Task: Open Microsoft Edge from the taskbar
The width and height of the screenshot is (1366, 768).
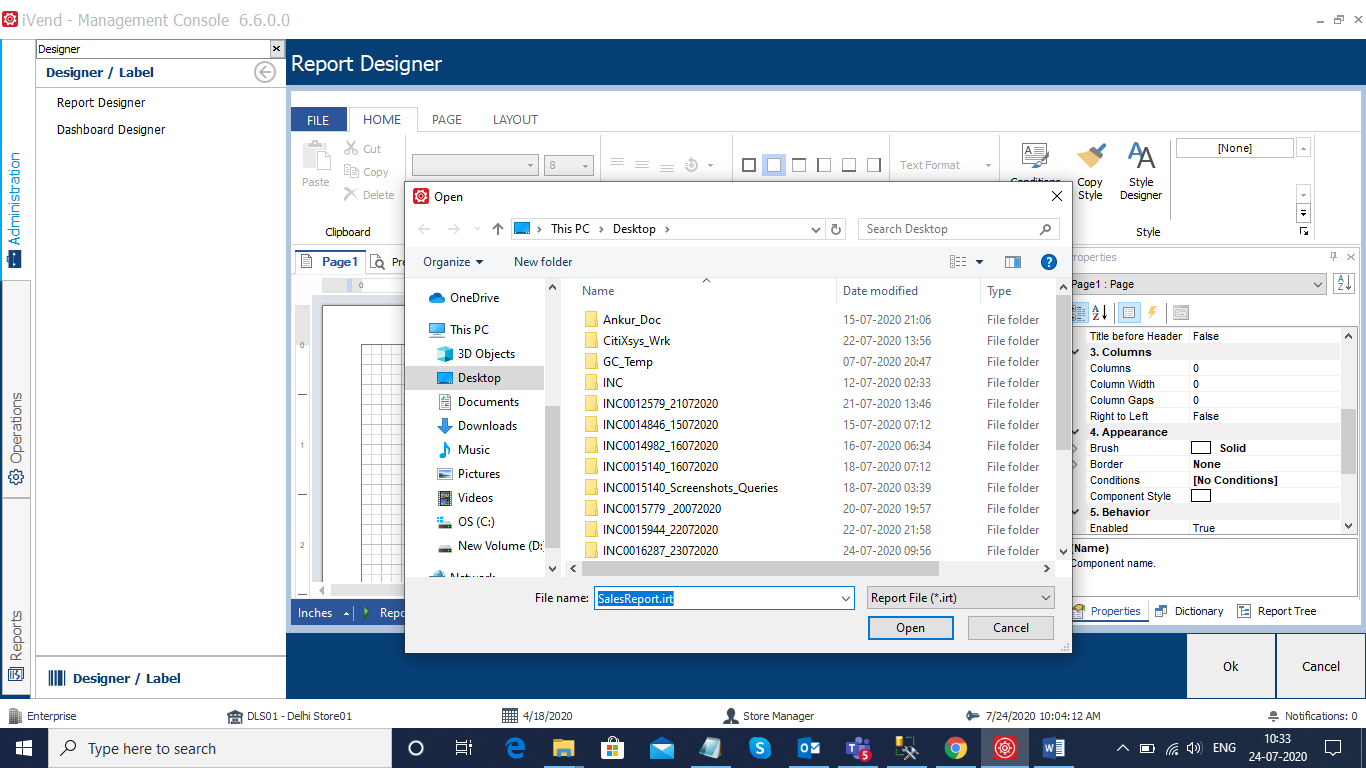Action: point(515,748)
